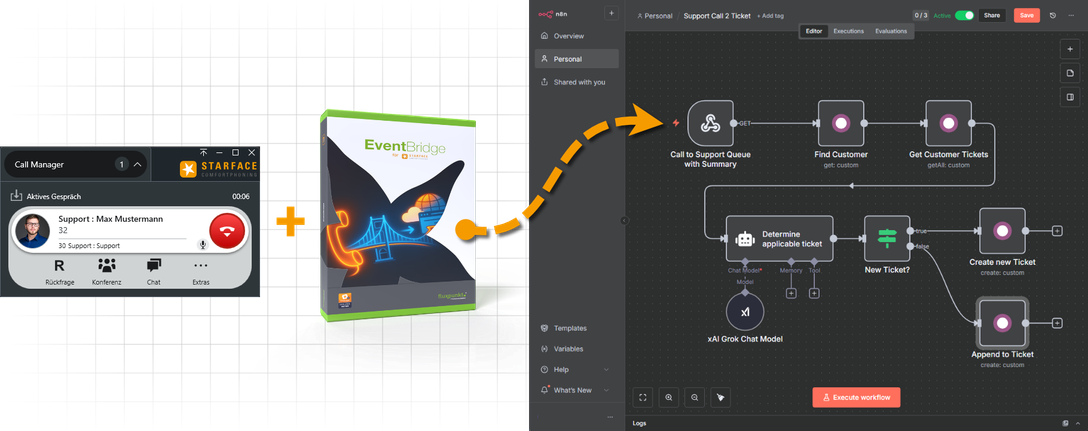Screen dimensions: 1088x431
Task: Open the side panel toggle on canvas
Action: pos(1069,97)
